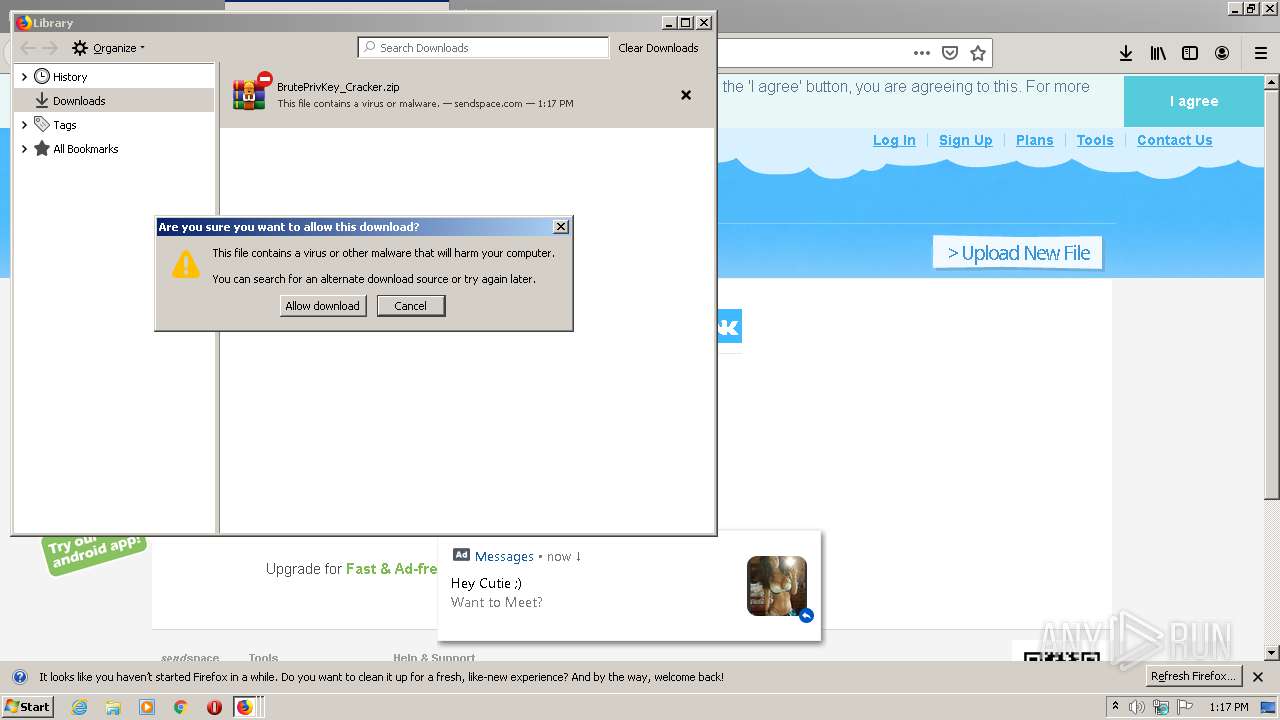Click the Library forward arrow

(x=50, y=48)
